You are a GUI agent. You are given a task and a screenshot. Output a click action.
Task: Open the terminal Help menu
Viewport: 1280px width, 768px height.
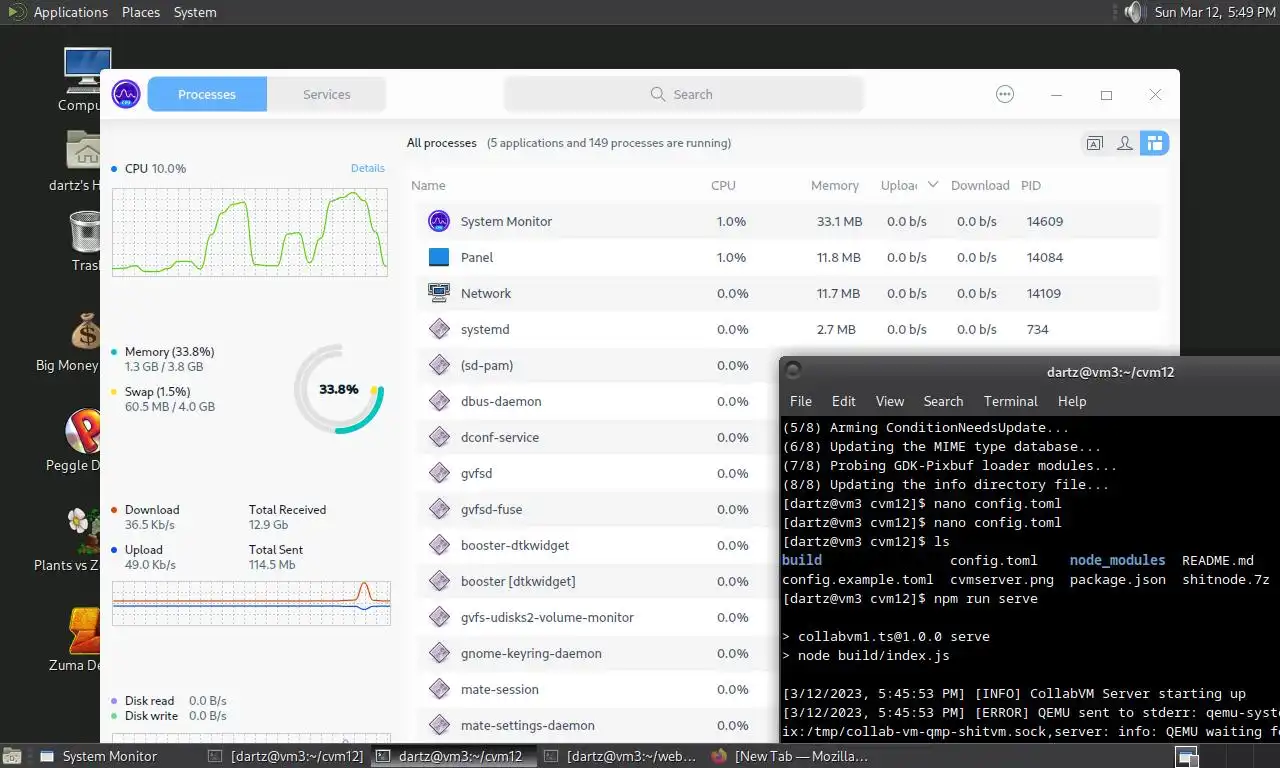click(x=1072, y=401)
